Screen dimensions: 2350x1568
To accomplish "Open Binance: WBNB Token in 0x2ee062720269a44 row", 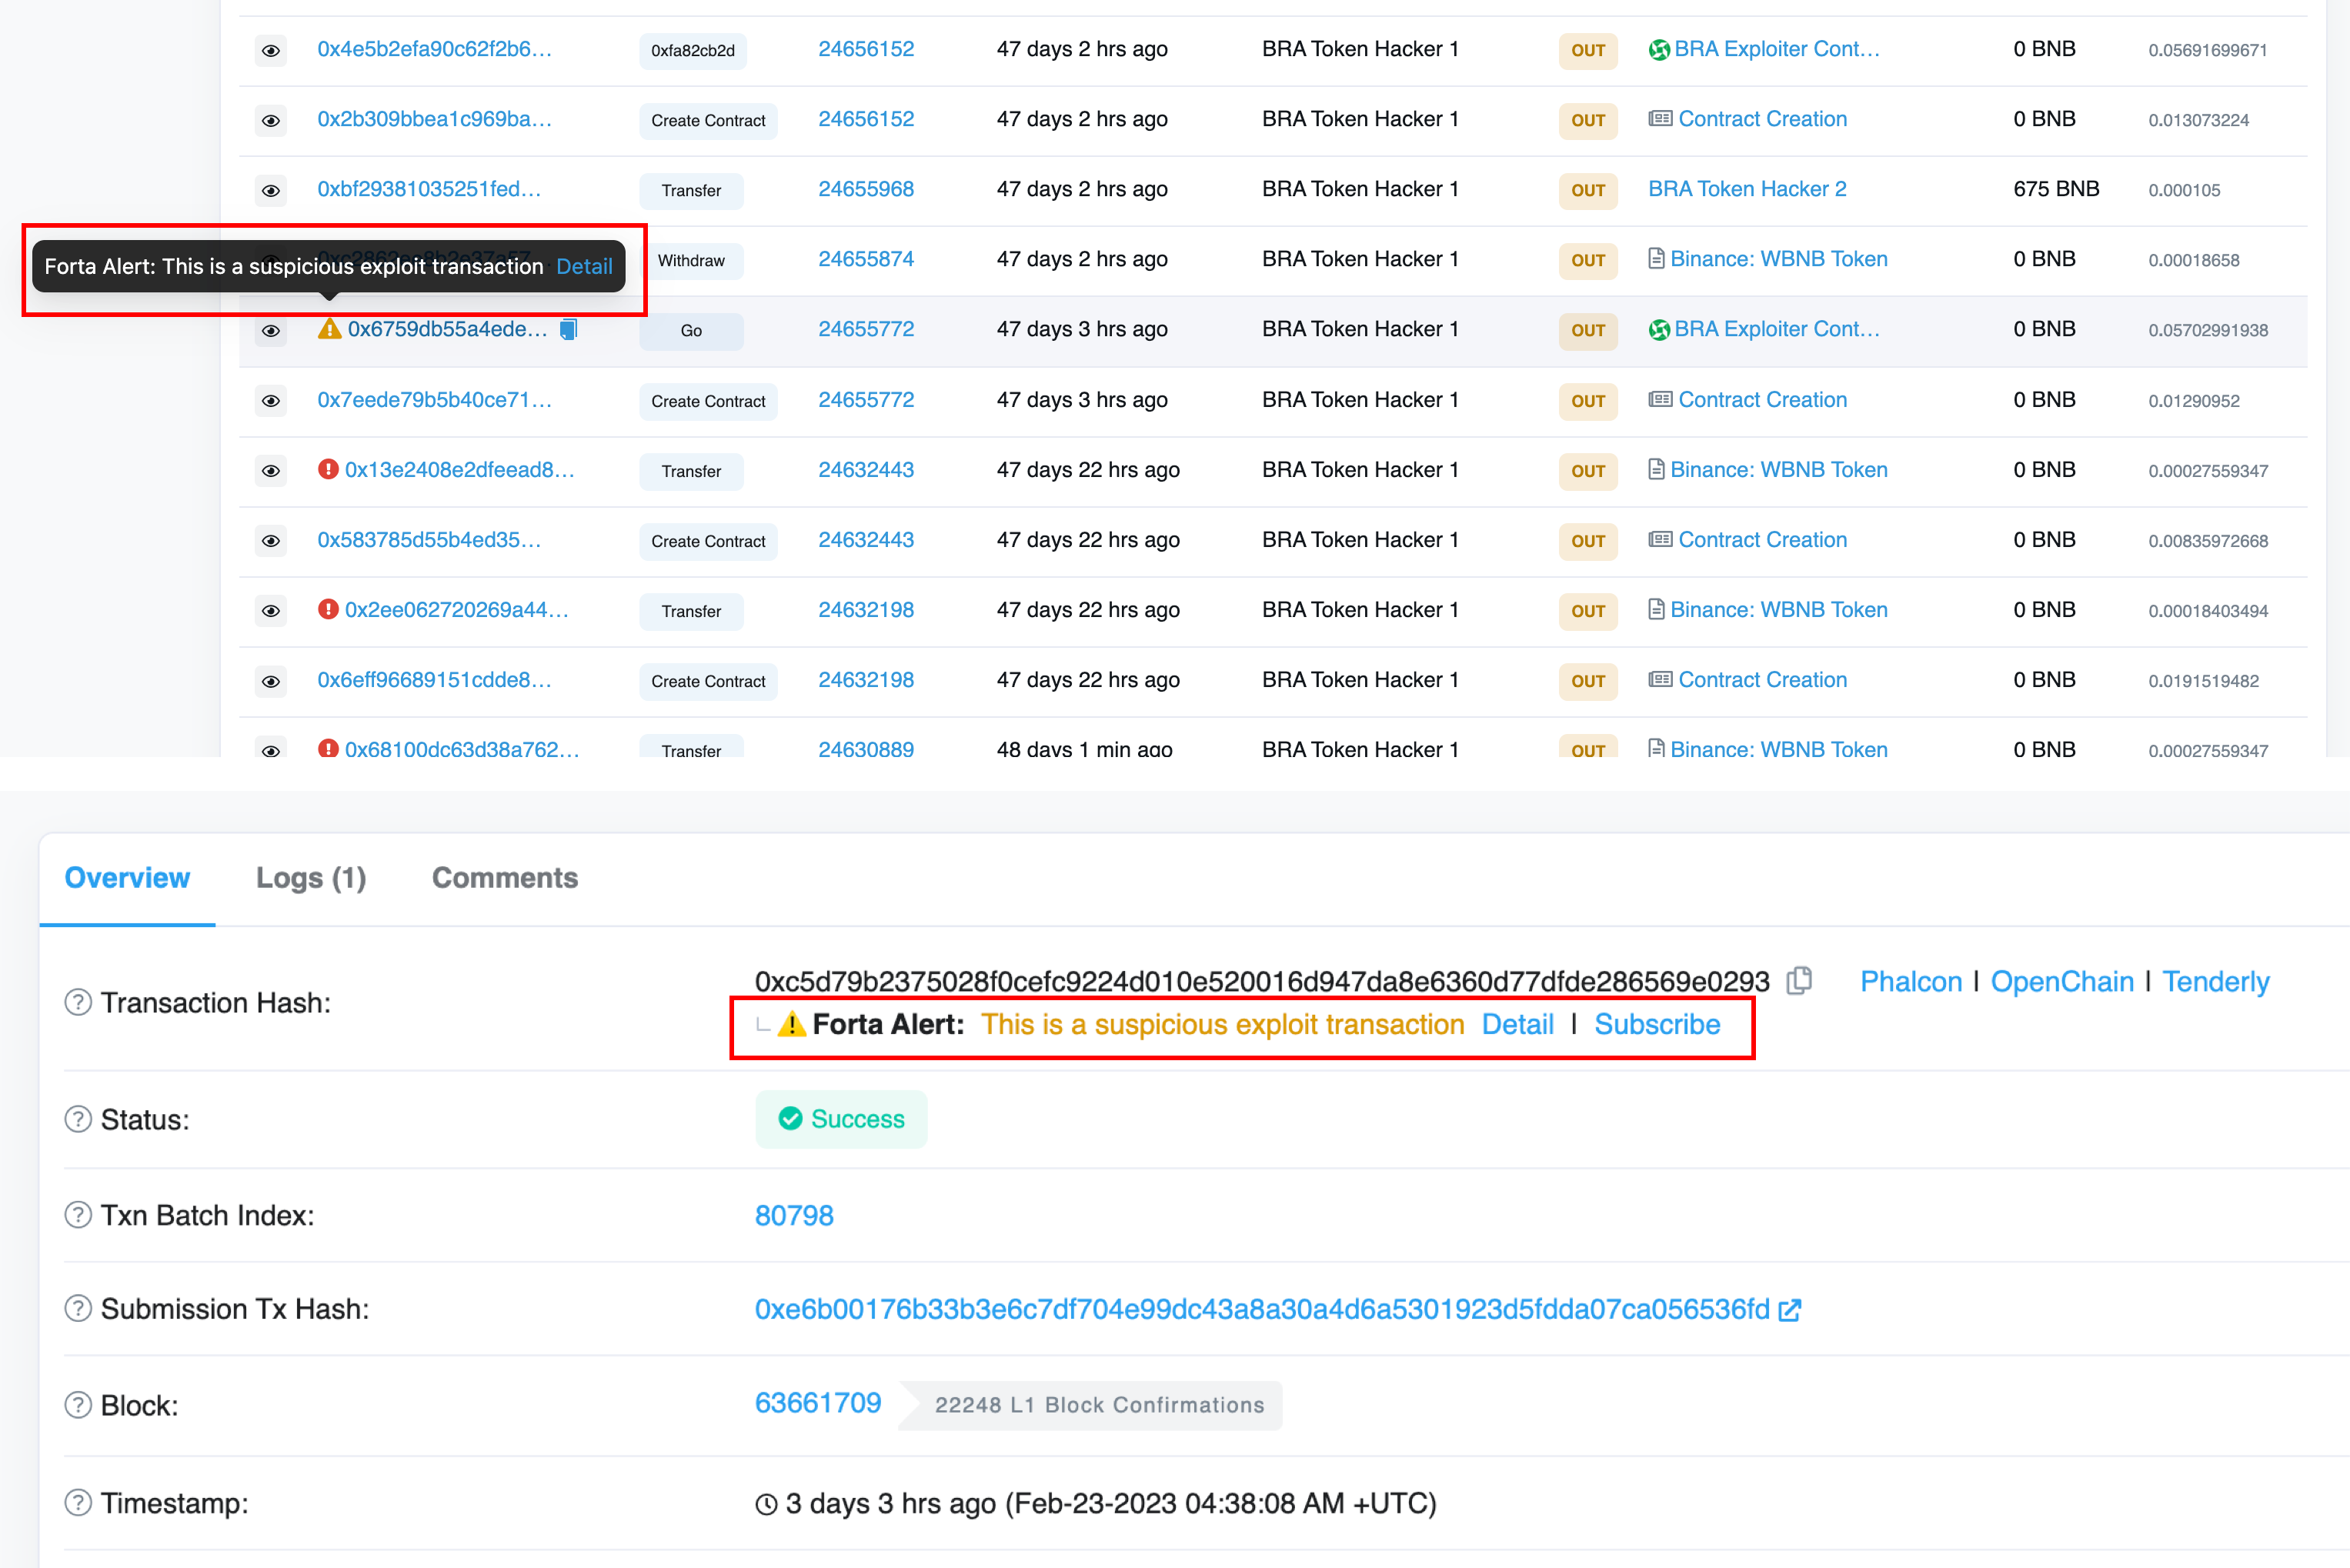I will pyautogui.click(x=1779, y=609).
